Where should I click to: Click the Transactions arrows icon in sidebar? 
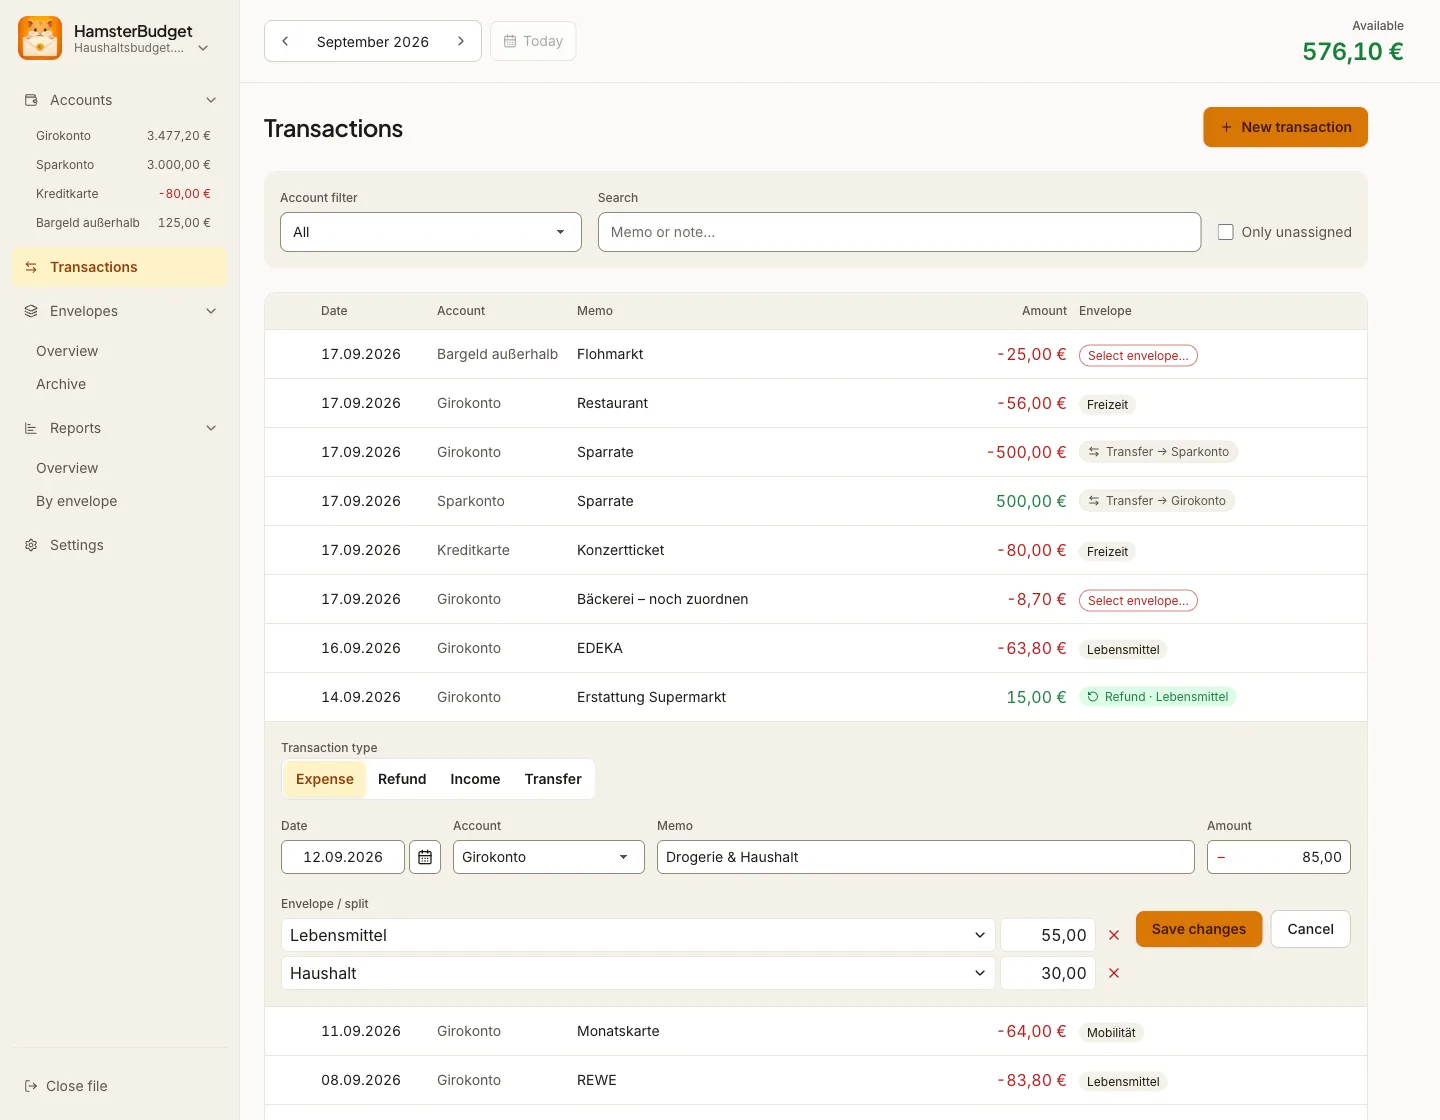point(31,267)
